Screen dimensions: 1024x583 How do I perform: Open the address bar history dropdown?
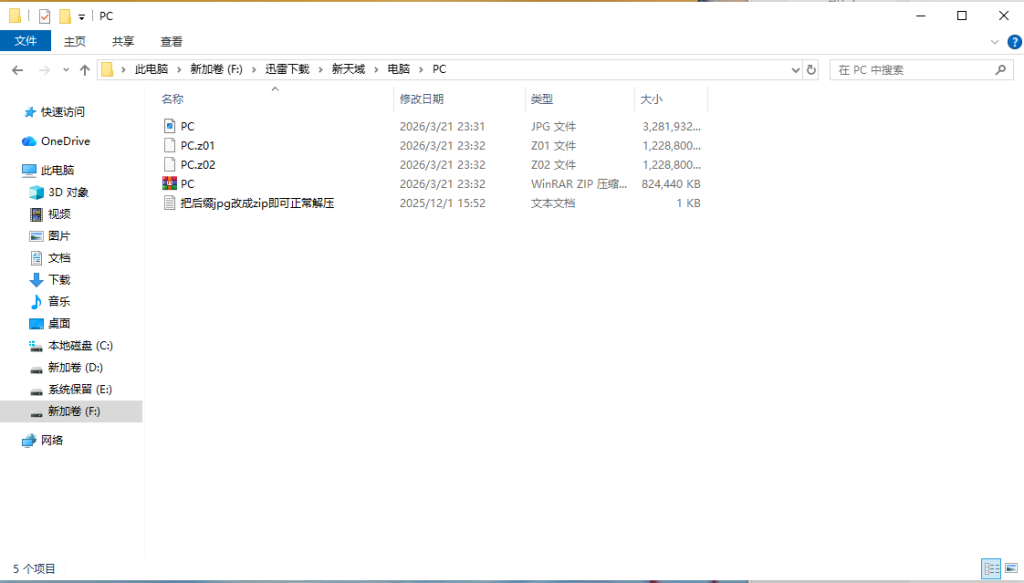(795, 70)
